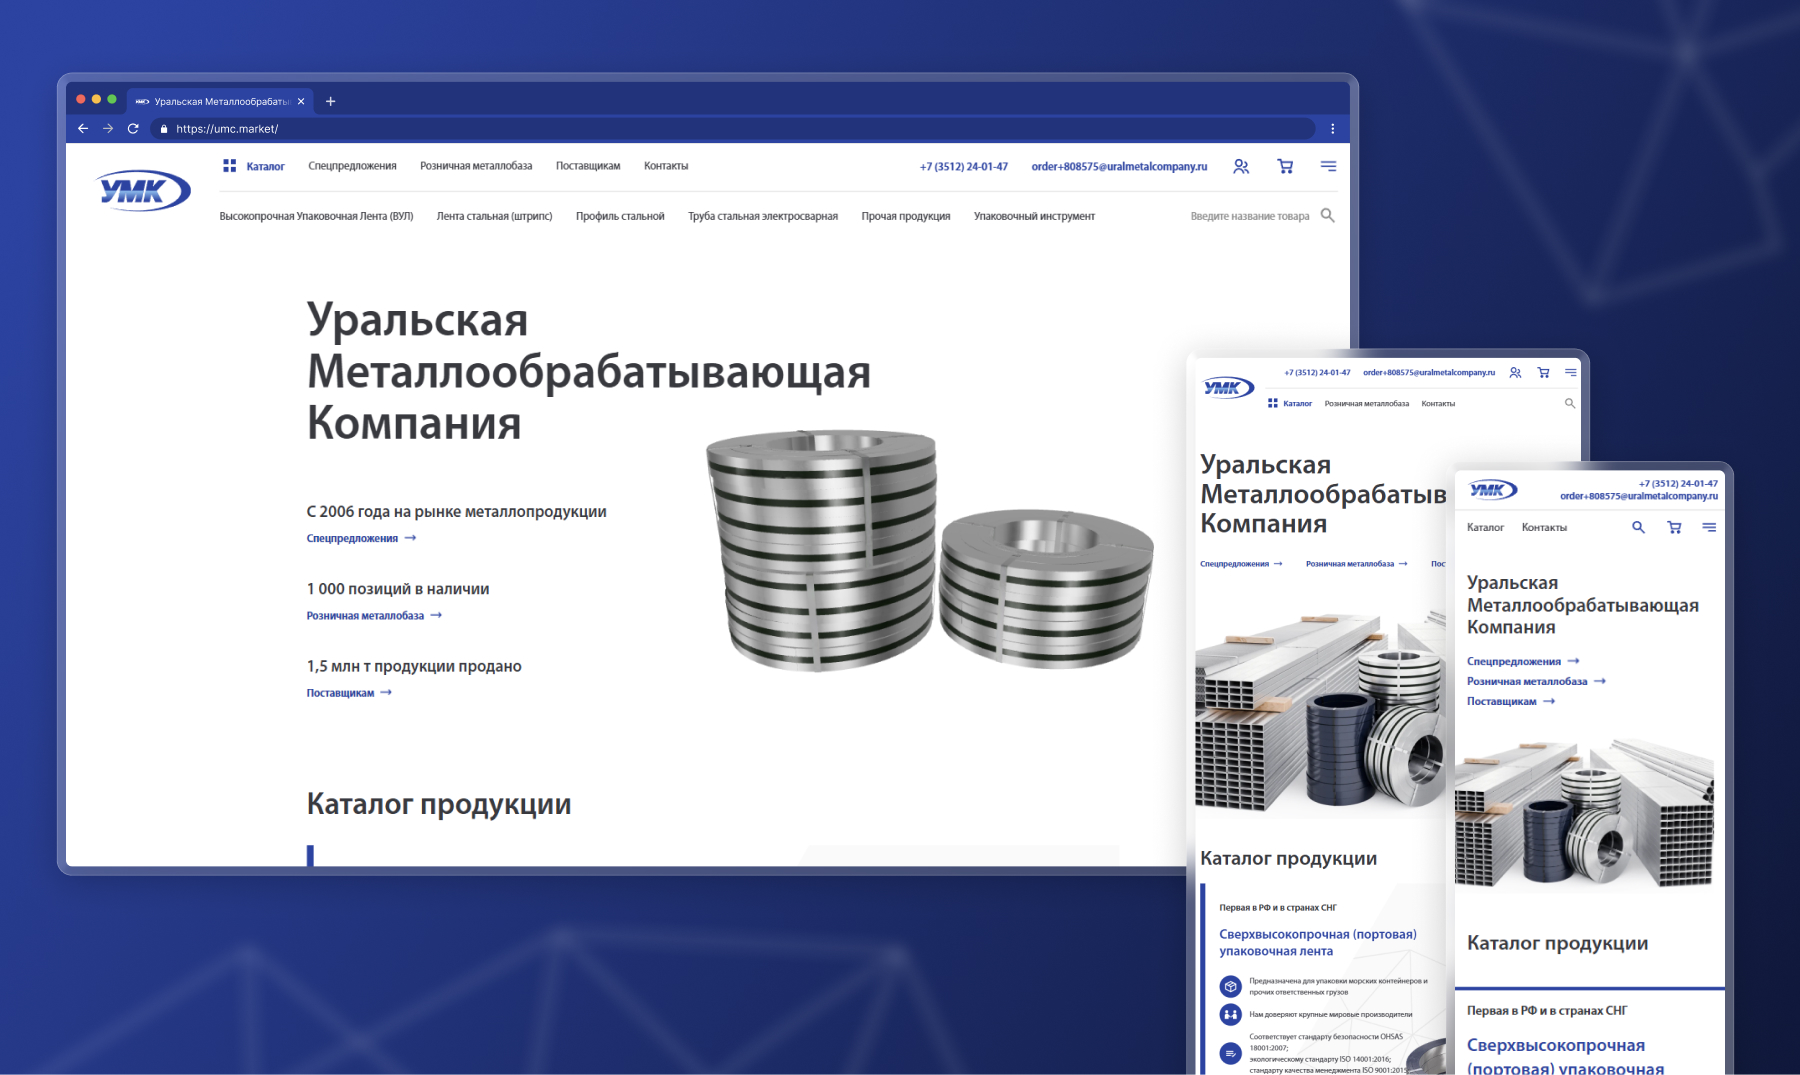
Task: Select Упаковочный инструмент category
Action: [x=1034, y=216]
